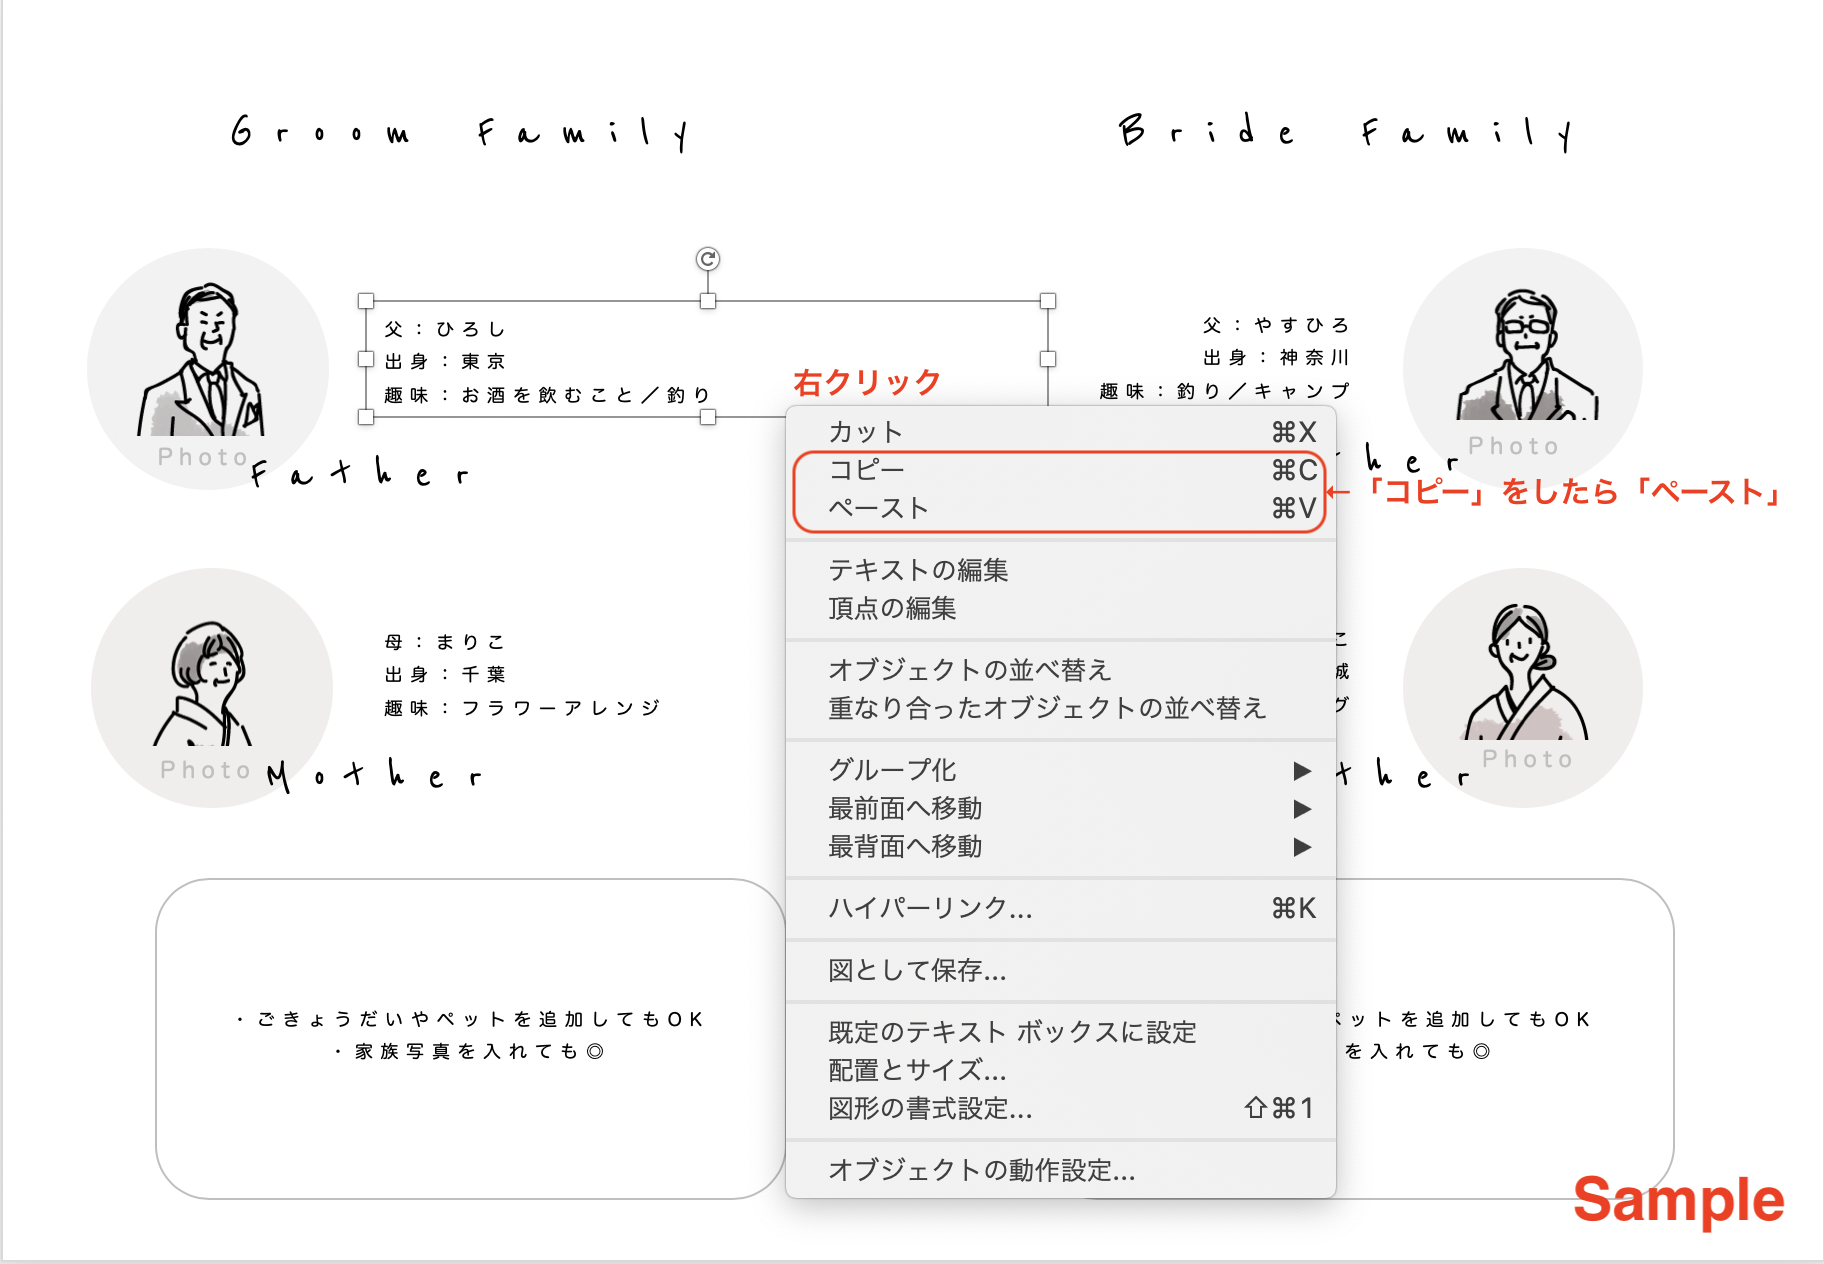Open 図形の書式設定... option

pyautogui.click(x=930, y=1108)
